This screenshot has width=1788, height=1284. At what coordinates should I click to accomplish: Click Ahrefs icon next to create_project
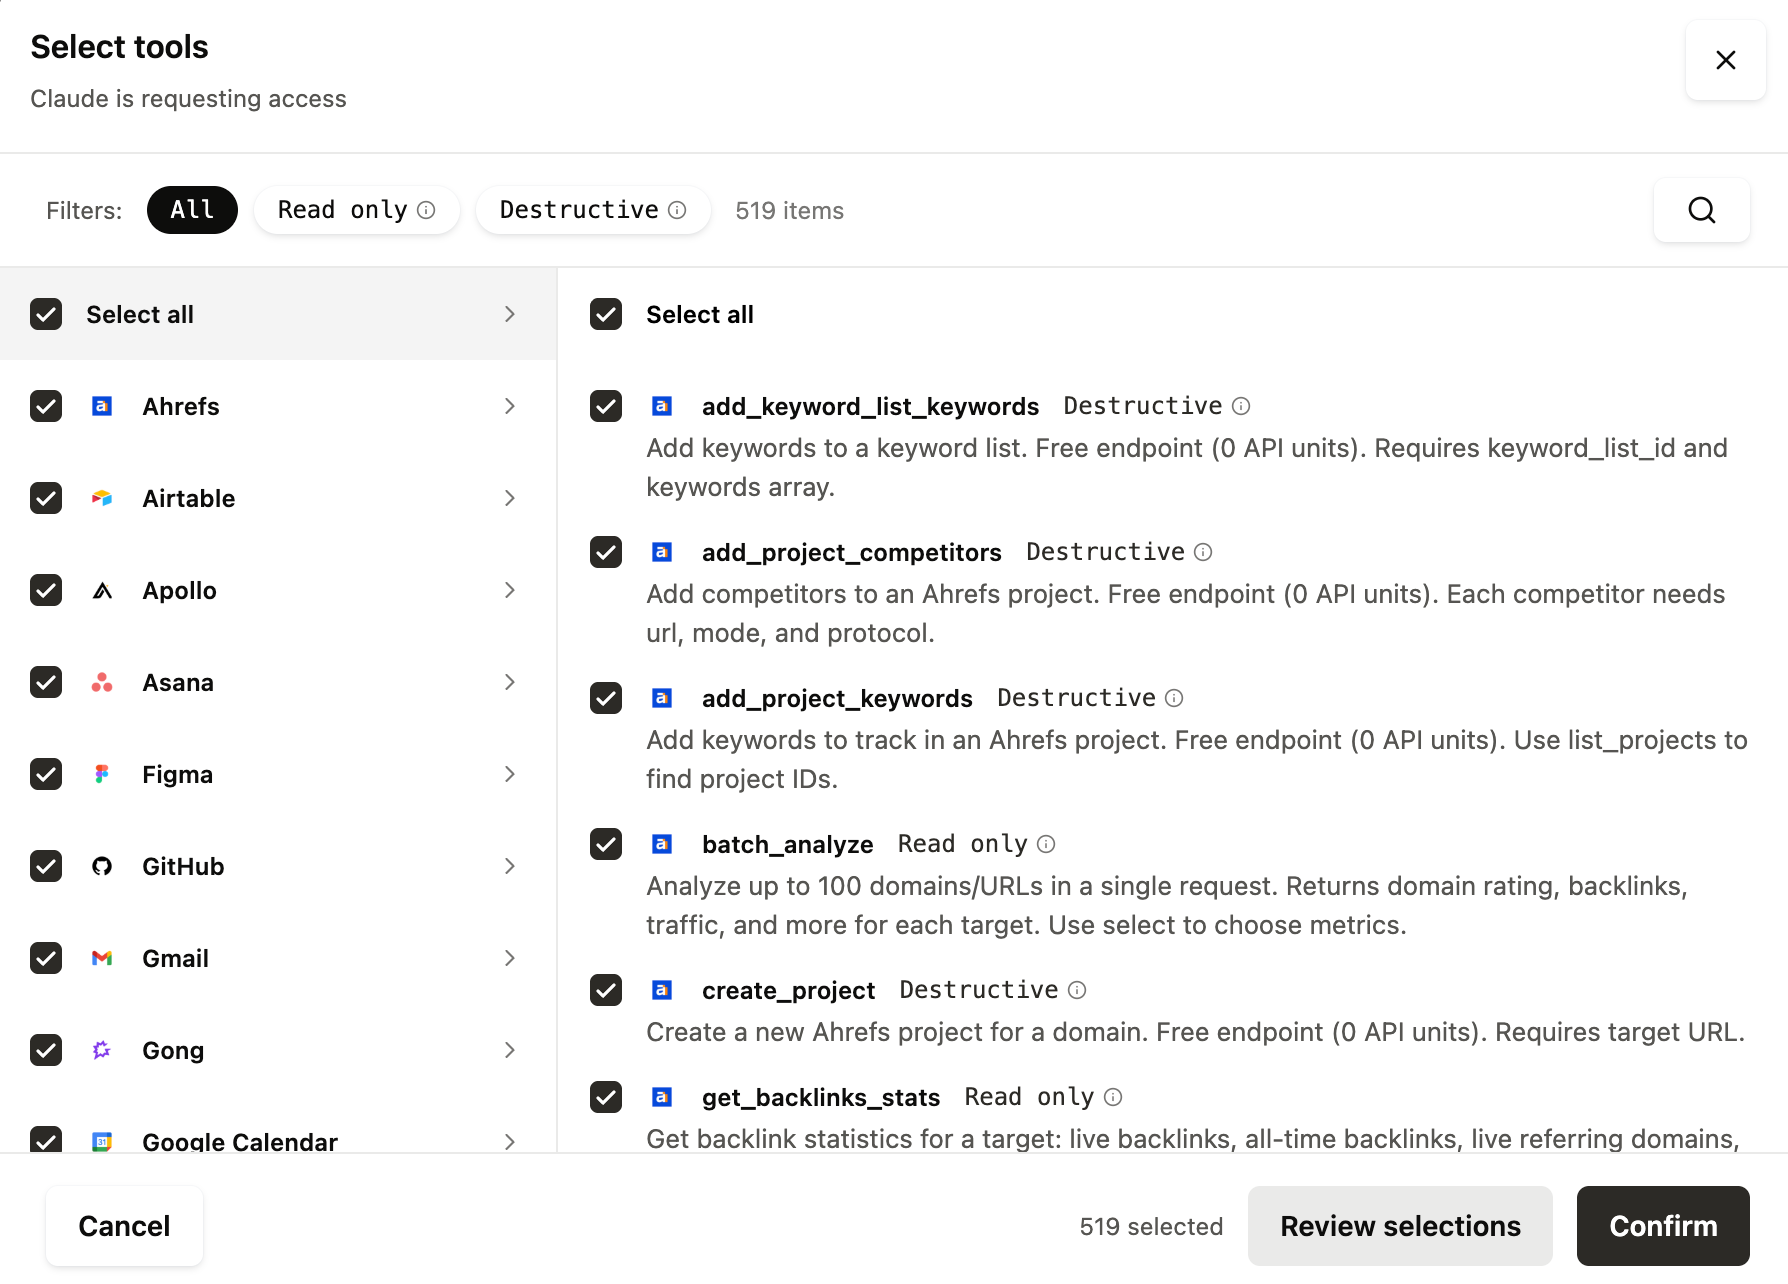point(662,990)
